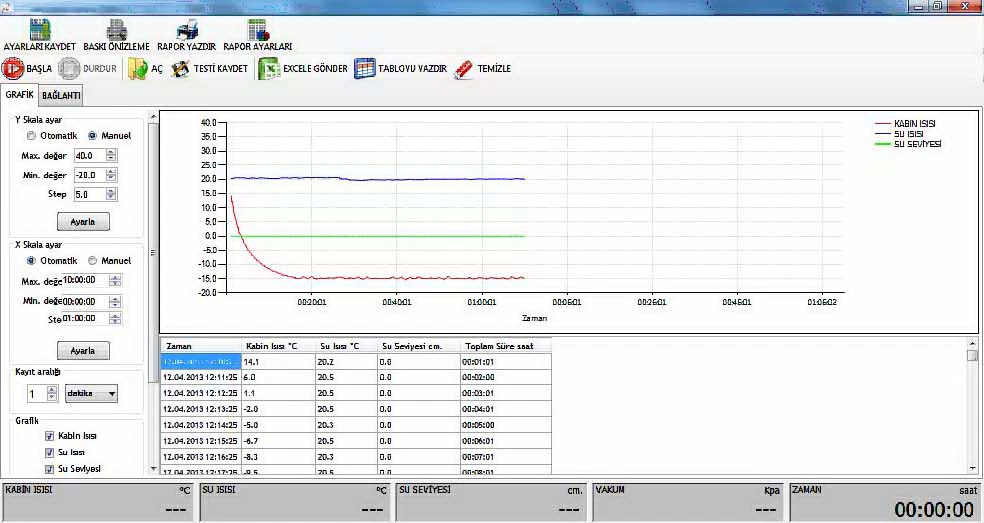Send data with Excele Gönder icon

[267, 69]
